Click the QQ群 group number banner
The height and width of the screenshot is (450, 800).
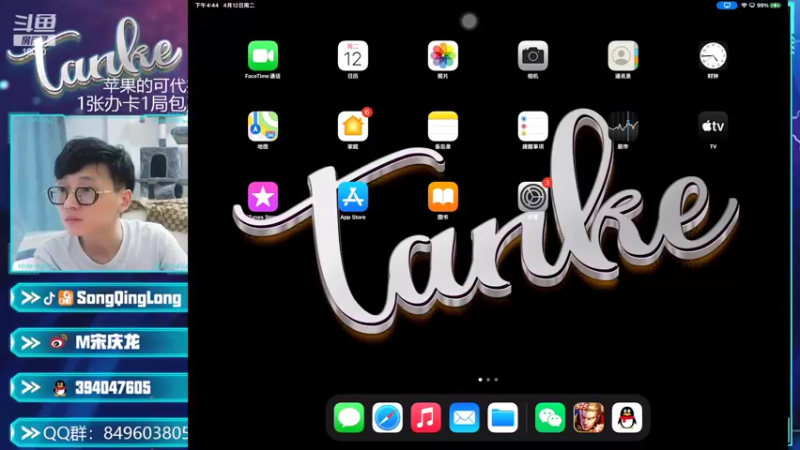coord(99,433)
